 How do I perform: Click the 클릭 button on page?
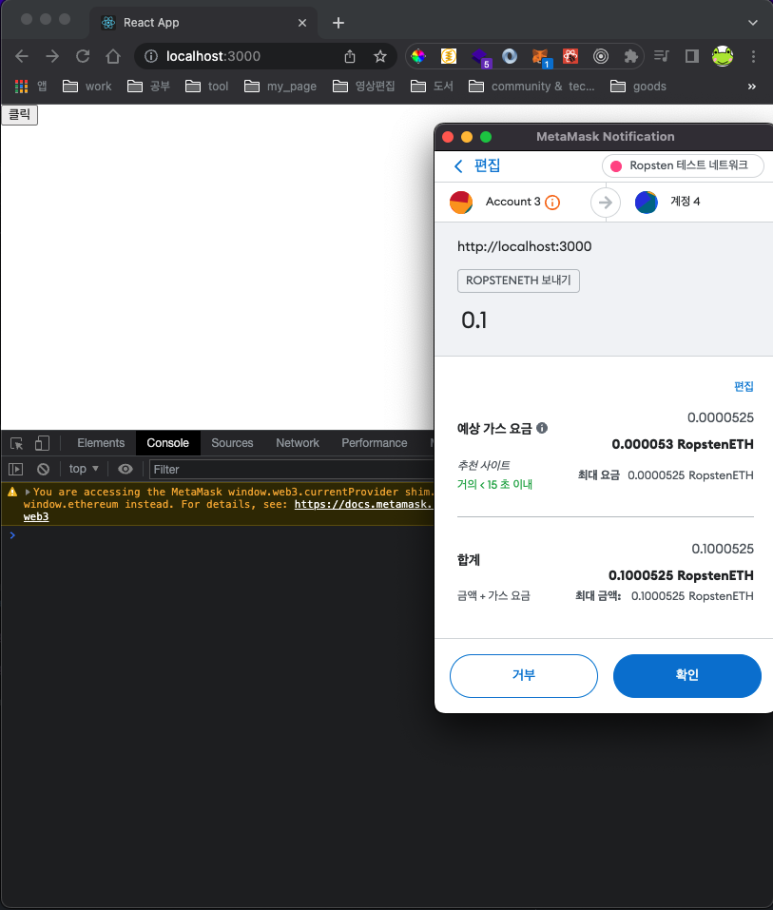pyautogui.click(x=20, y=114)
